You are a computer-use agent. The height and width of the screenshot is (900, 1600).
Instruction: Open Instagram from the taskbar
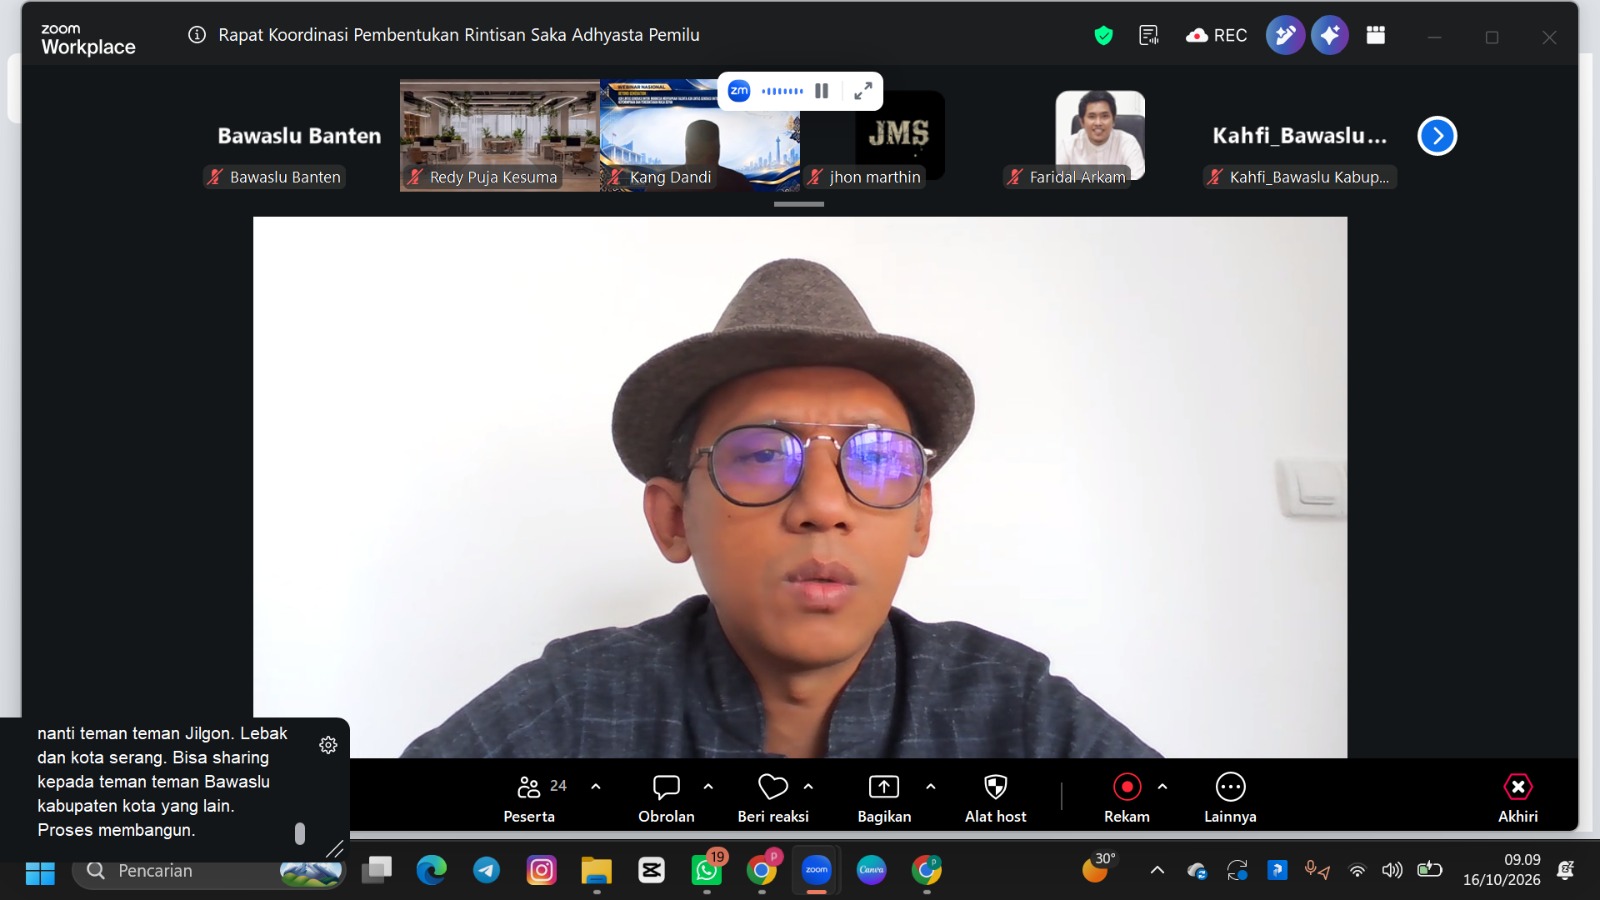(x=541, y=871)
